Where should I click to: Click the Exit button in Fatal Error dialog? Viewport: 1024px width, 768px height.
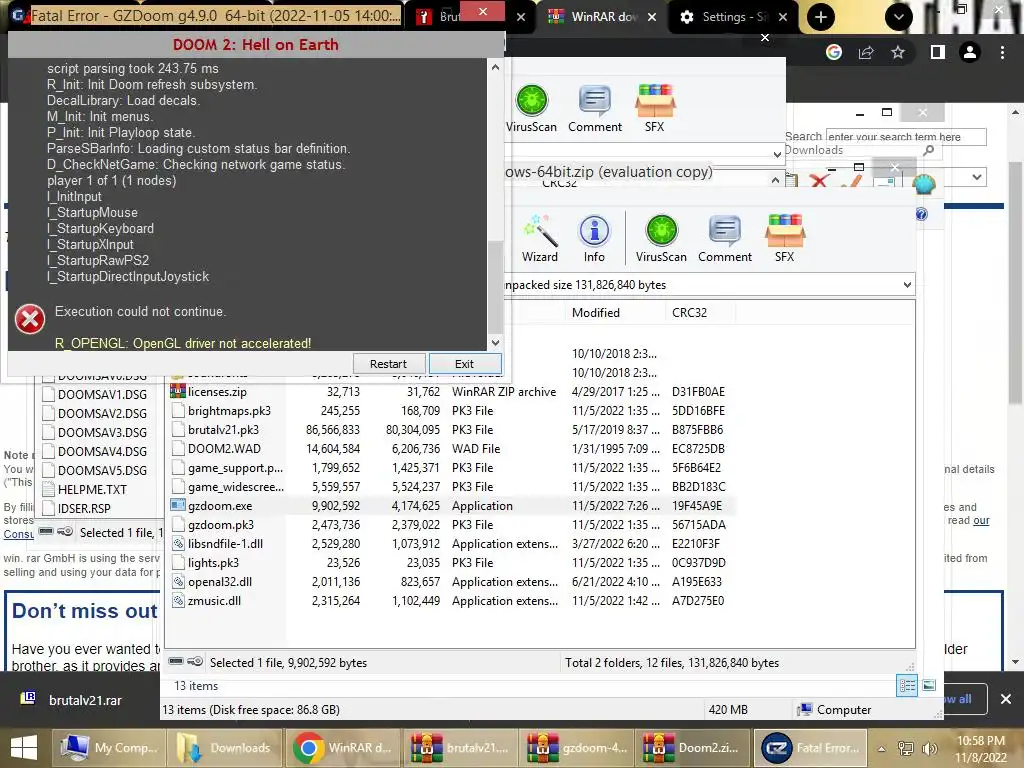pos(464,364)
